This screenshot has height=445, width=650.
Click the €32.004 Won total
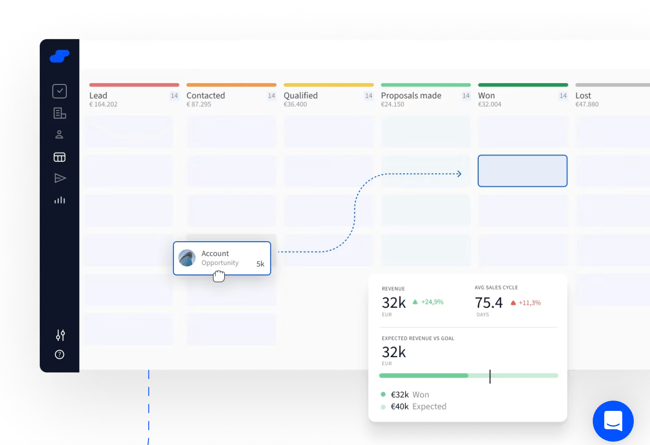(x=490, y=105)
